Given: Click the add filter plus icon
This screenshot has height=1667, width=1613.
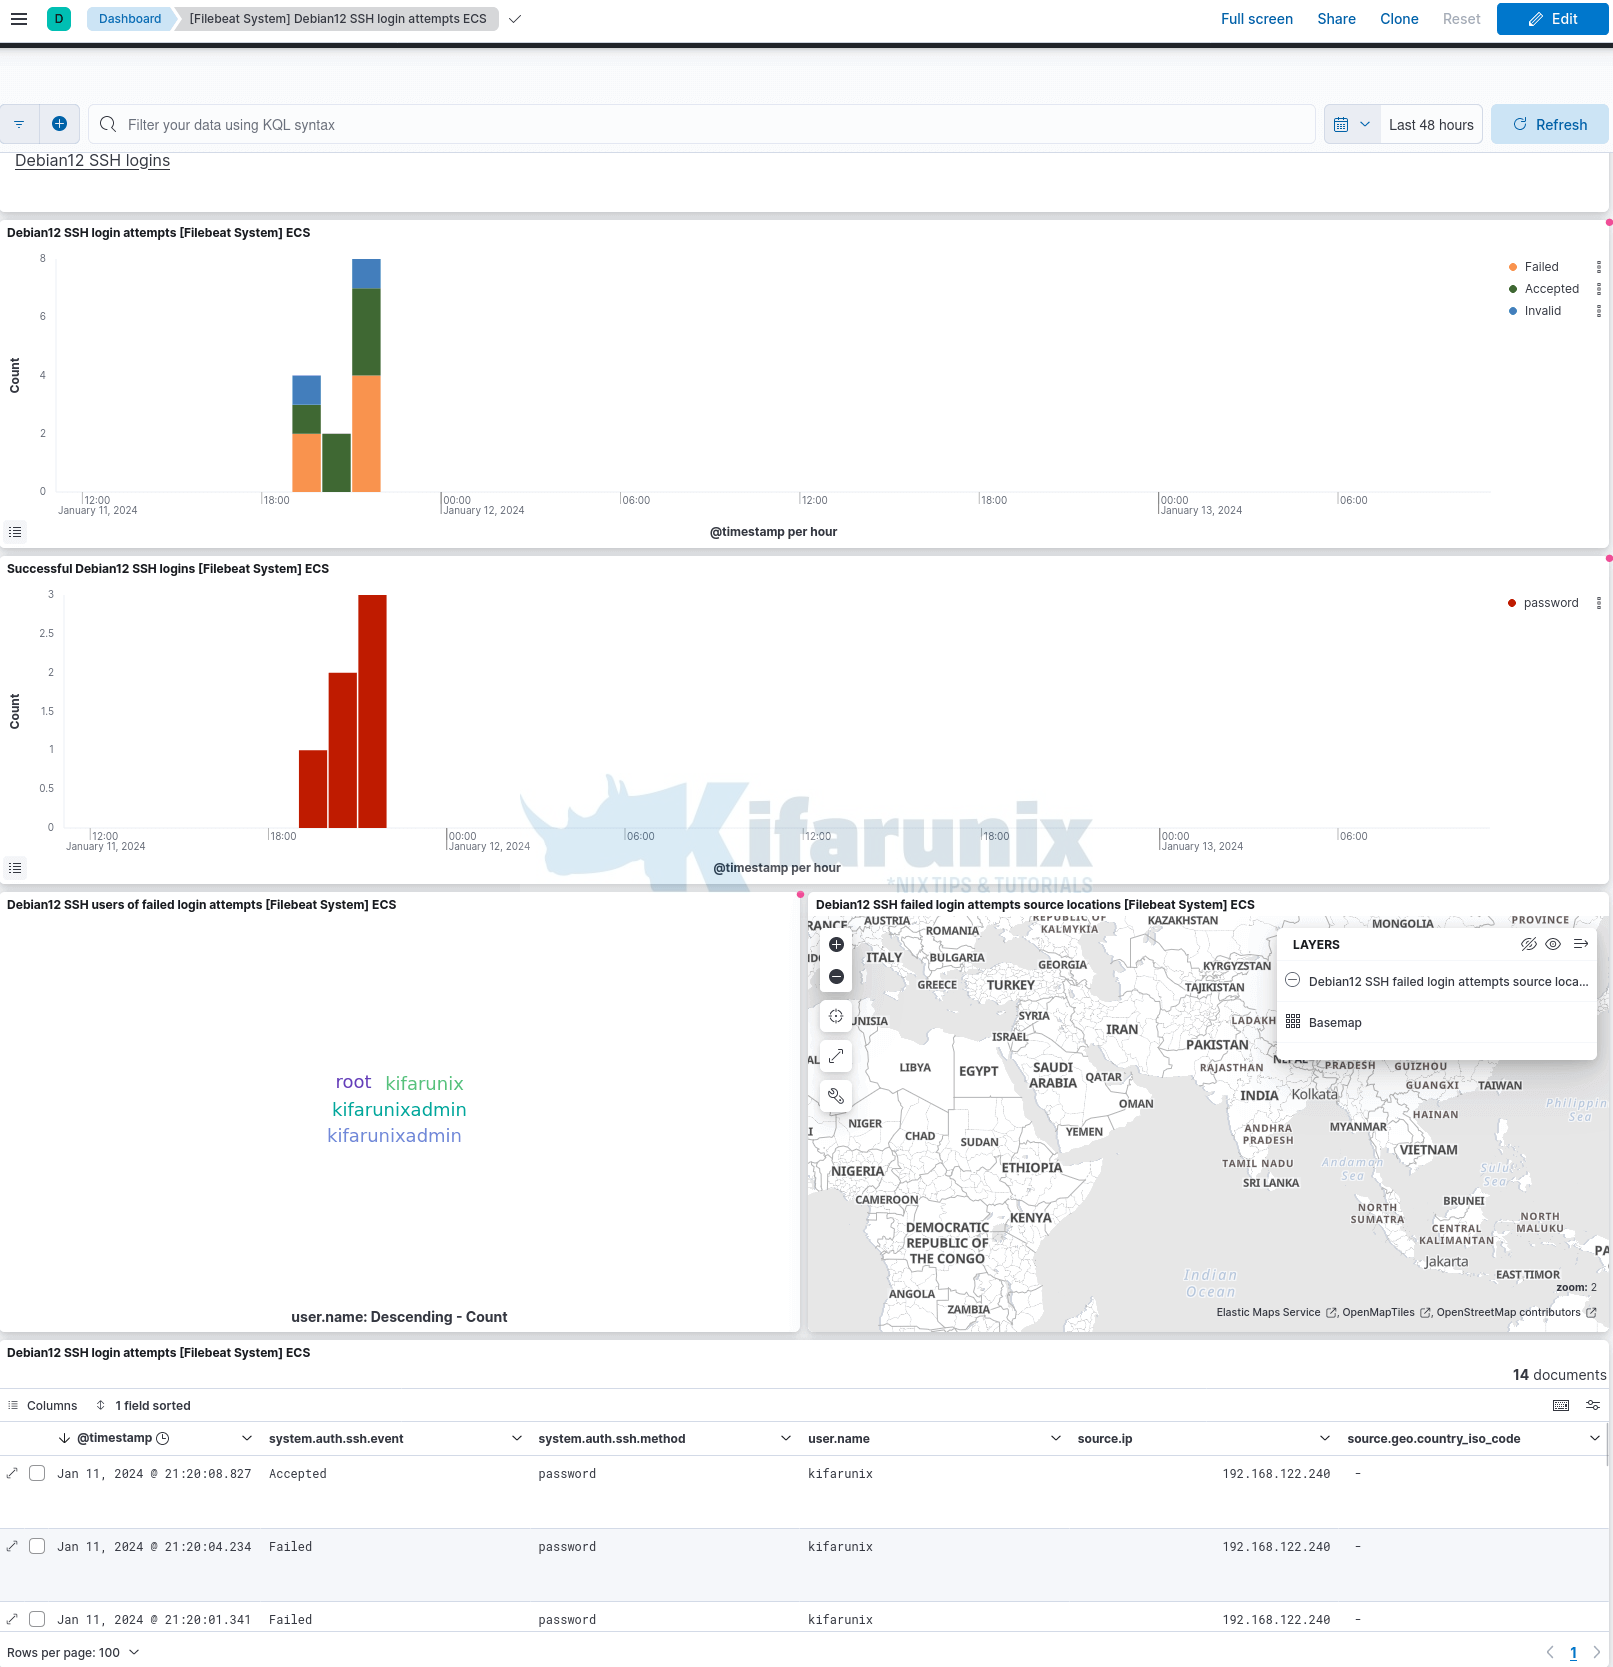Looking at the screenshot, I should (x=59, y=124).
